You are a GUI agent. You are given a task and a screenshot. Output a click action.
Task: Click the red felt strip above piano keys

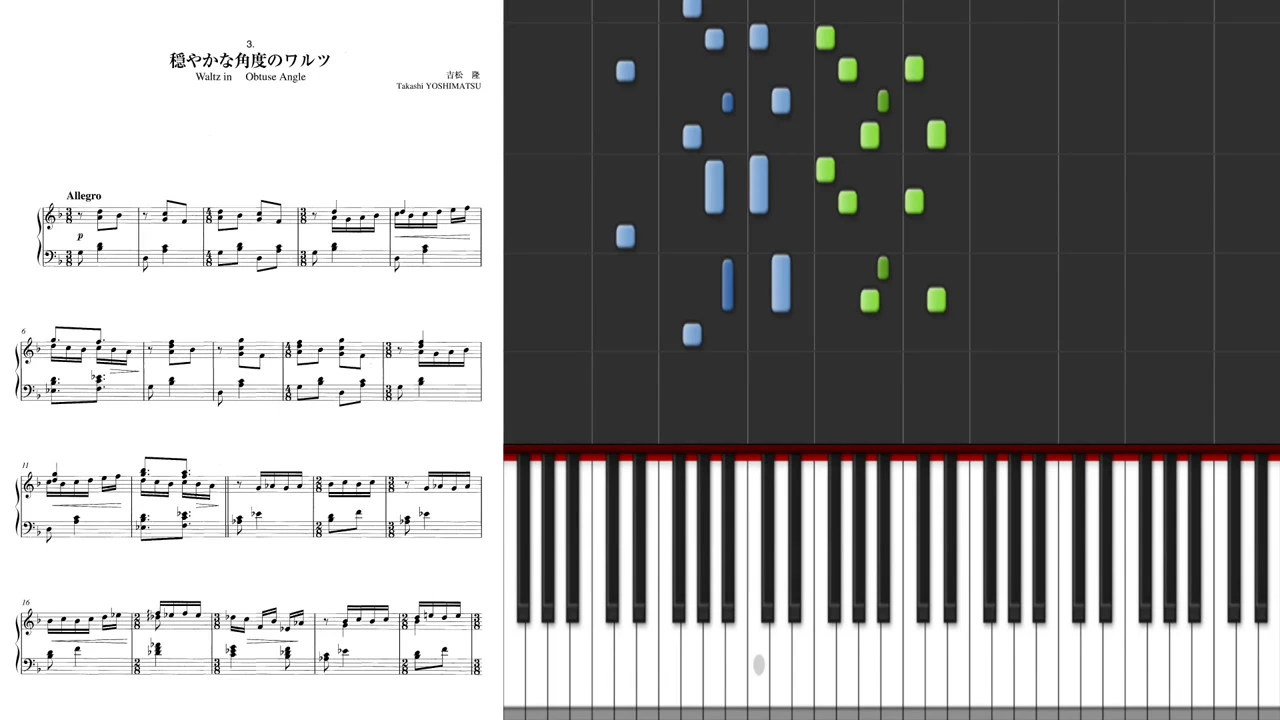(892, 455)
